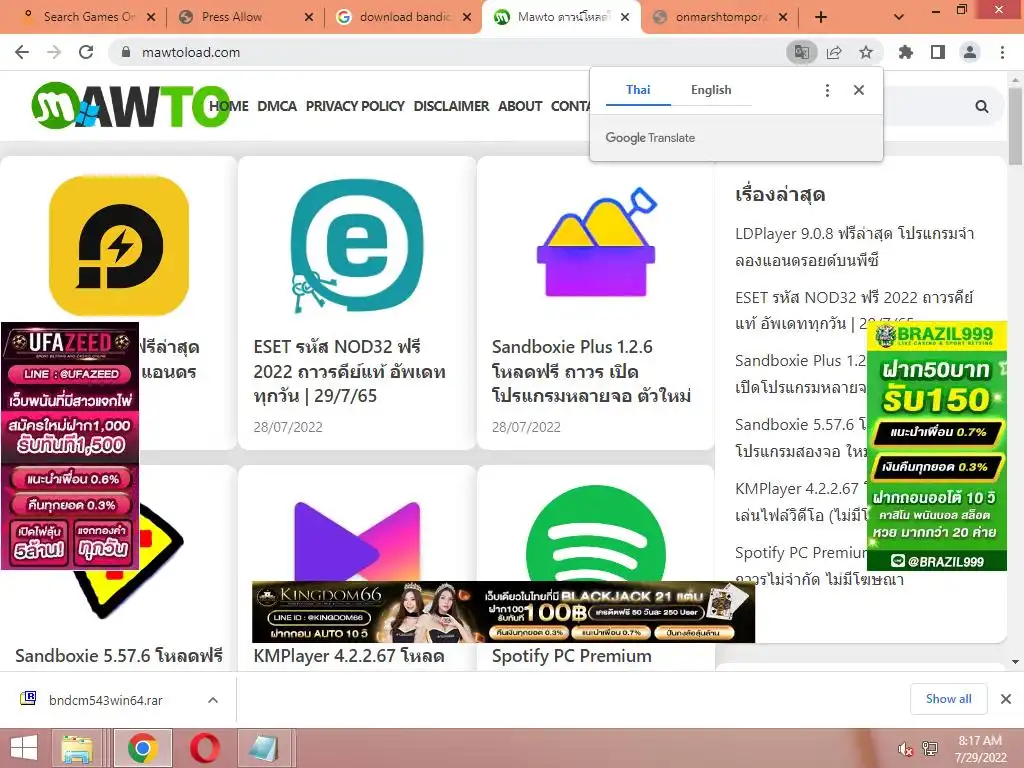This screenshot has width=1024, height=768.
Task: Open Sandboxie Plus logo thumbnail
Action: [596, 243]
